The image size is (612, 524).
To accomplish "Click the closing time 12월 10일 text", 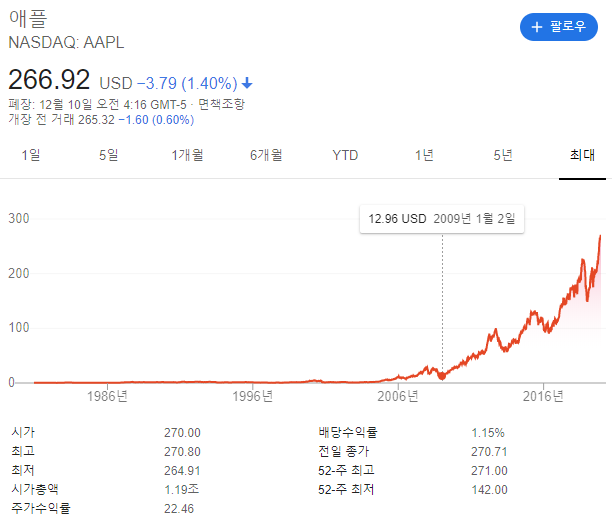I will (x=66, y=105).
